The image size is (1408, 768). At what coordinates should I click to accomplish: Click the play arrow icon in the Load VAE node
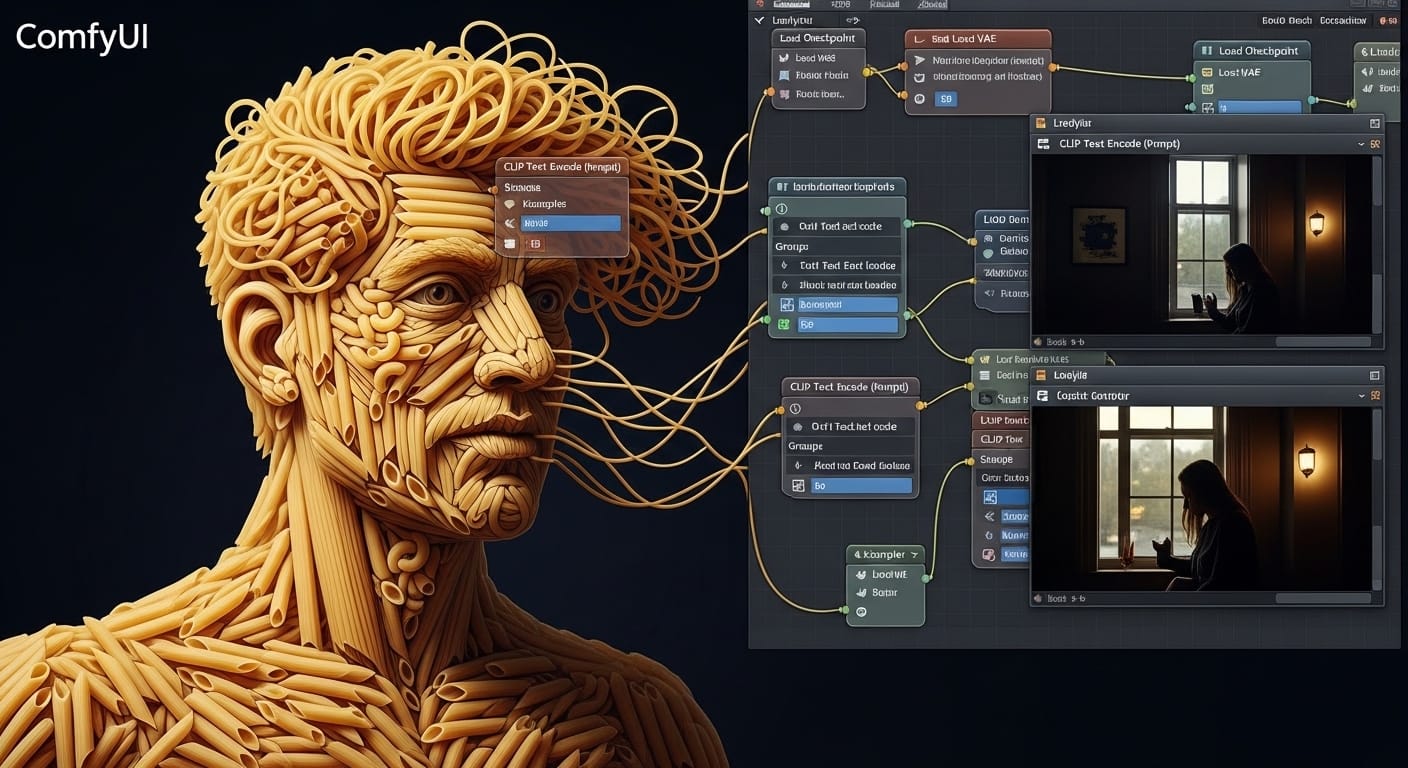tap(920, 60)
